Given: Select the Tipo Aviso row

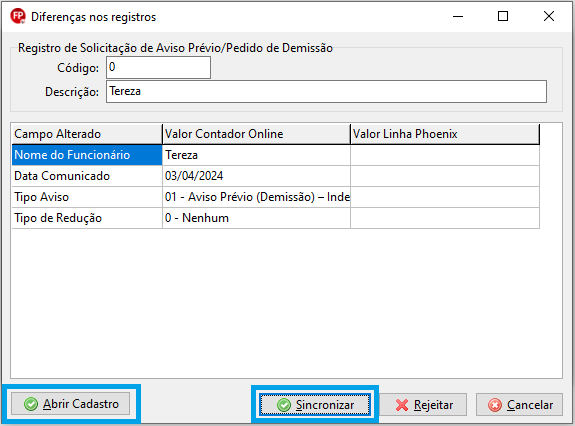Looking at the screenshot, I should (276, 197).
